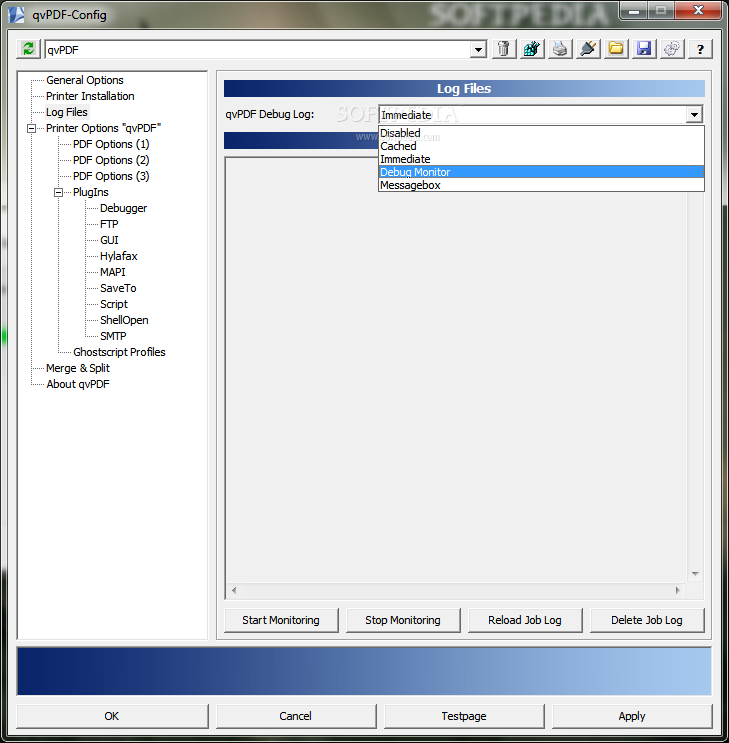Open the Debugger plugin page
Screen dimensions: 729x743
tap(124, 208)
